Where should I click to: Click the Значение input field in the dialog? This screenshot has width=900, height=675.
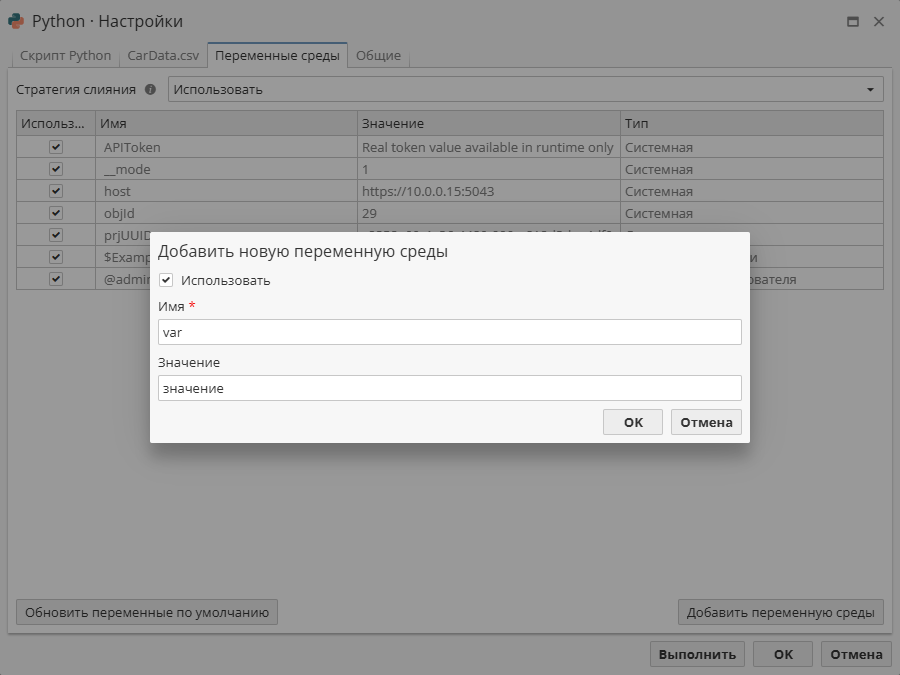449,387
